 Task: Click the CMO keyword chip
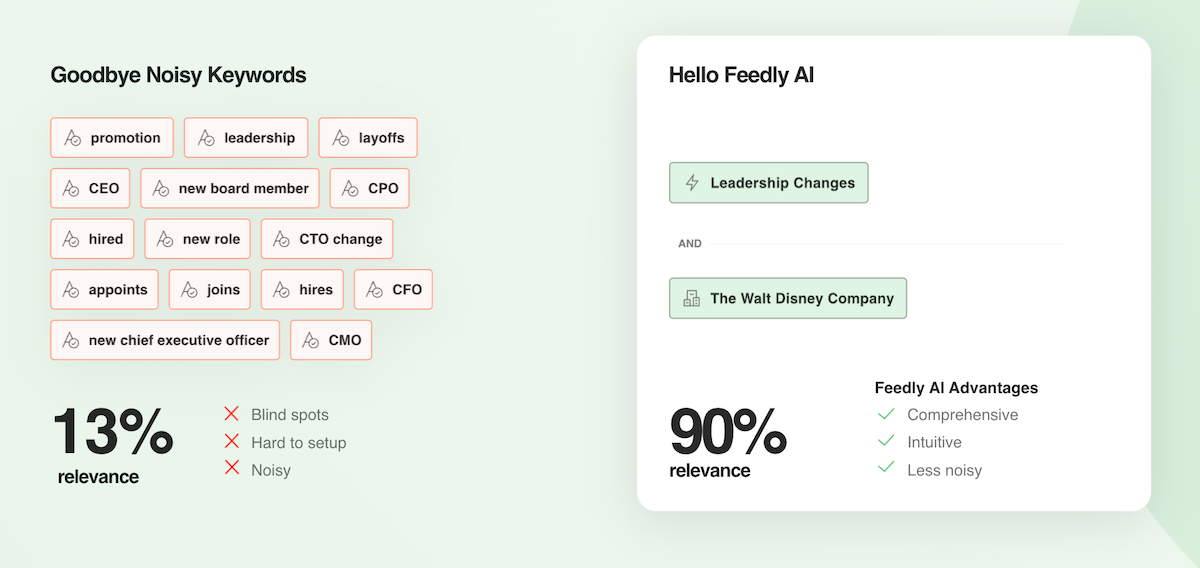click(331, 340)
